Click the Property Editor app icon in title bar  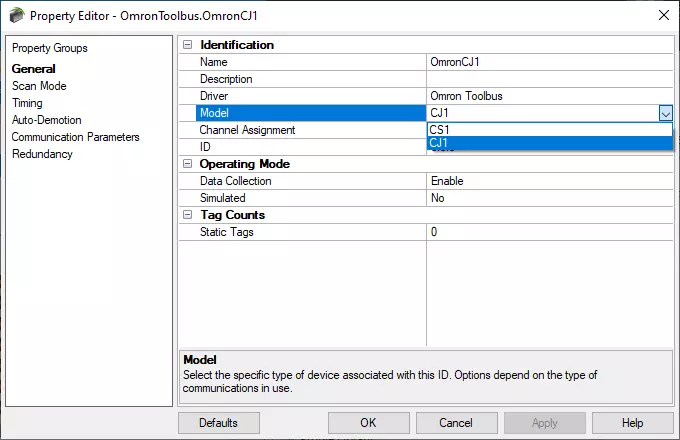click(17, 15)
